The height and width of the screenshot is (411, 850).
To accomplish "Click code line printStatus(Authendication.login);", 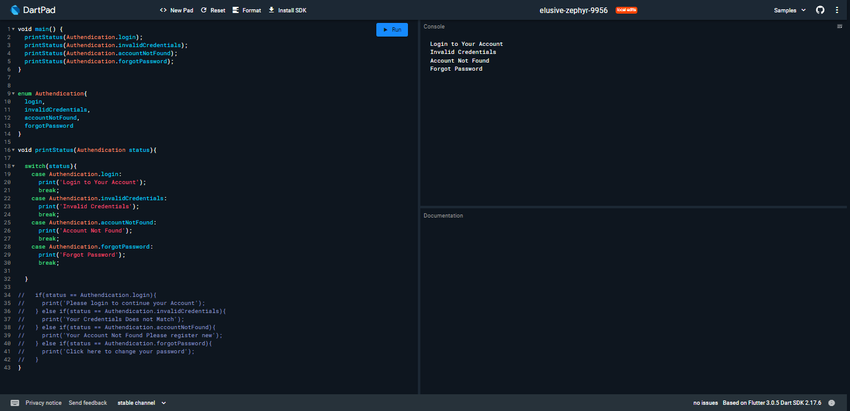I will tap(83, 37).
